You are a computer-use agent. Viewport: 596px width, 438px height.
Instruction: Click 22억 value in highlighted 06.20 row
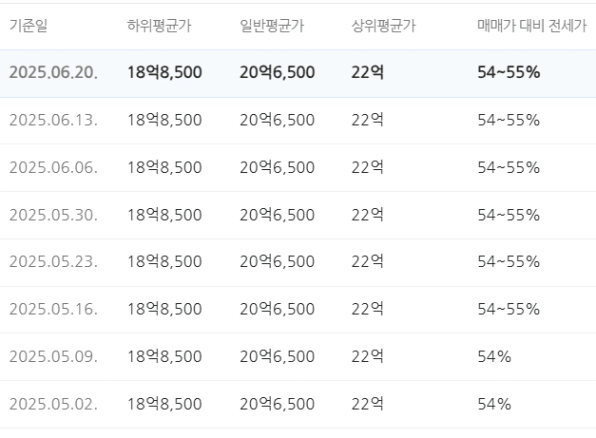point(367,72)
